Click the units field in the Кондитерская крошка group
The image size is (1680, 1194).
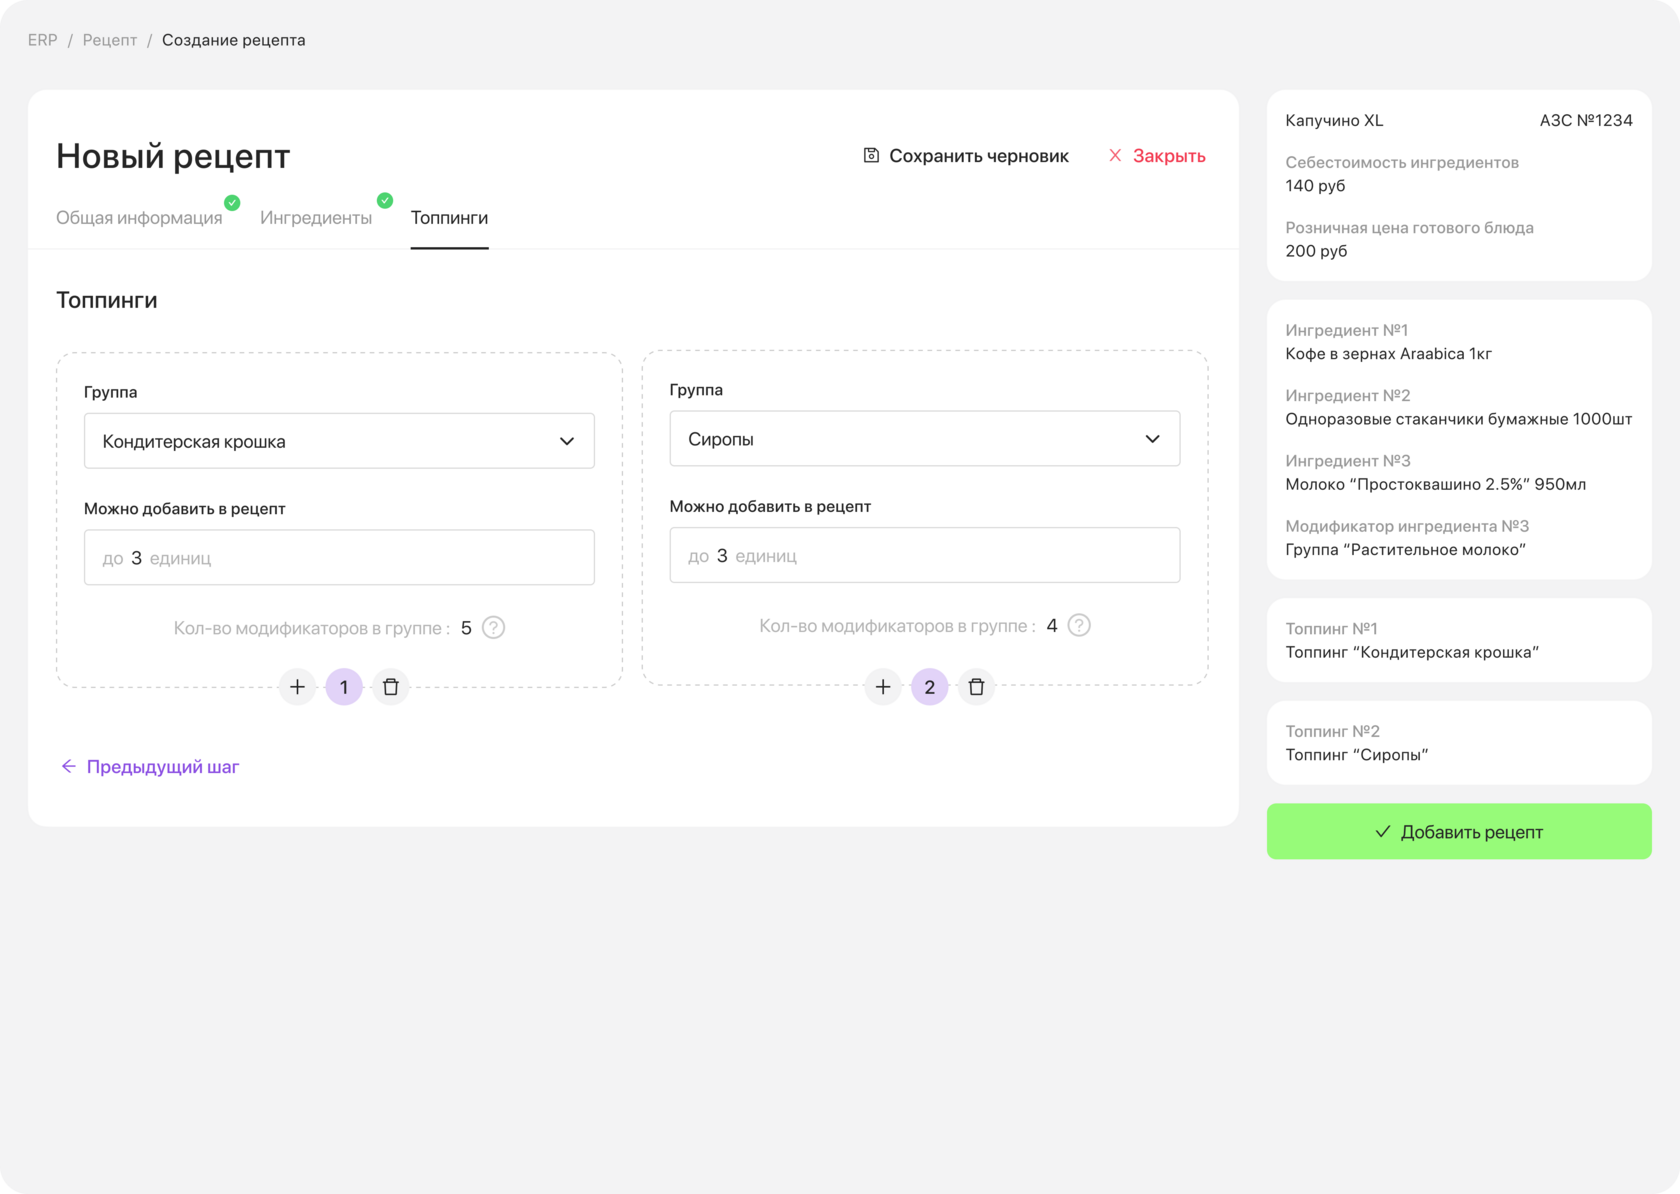point(339,558)
